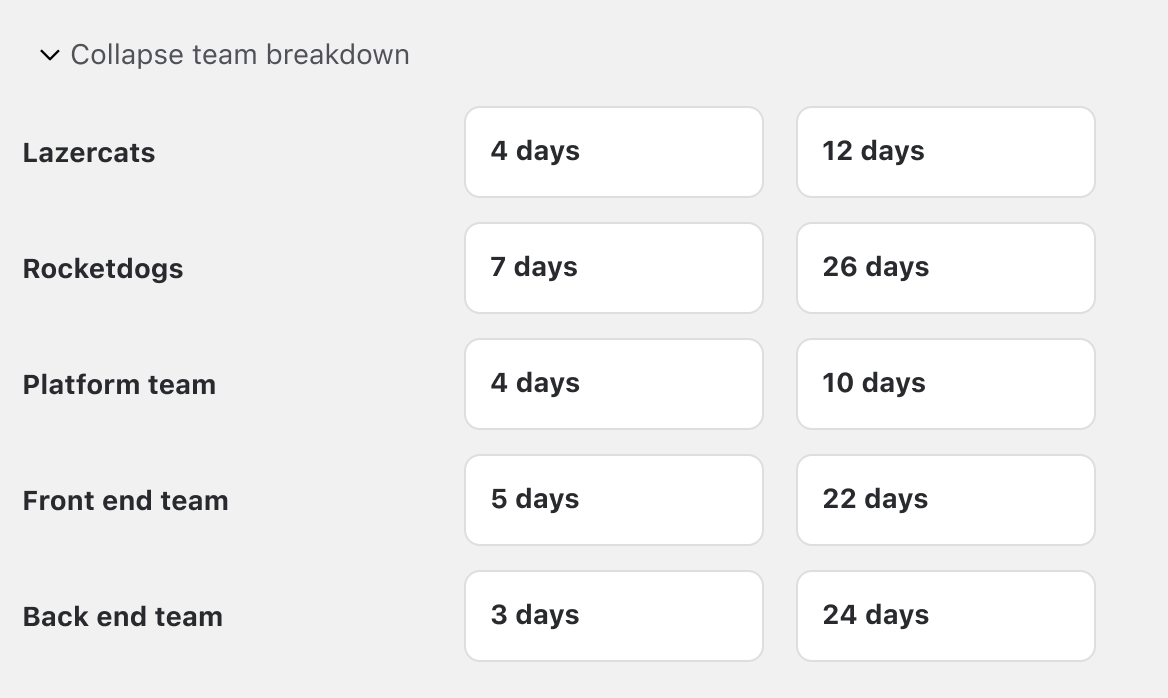Select the Rocketdogs team name
The width and height of the screenshot is (1168, 698).
(102, 268)
